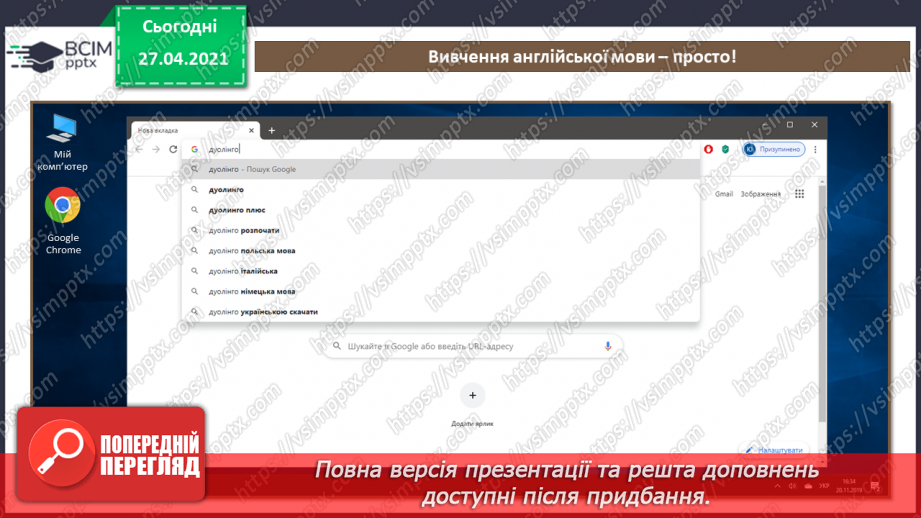Open the Google apps grid

(799, 194)
